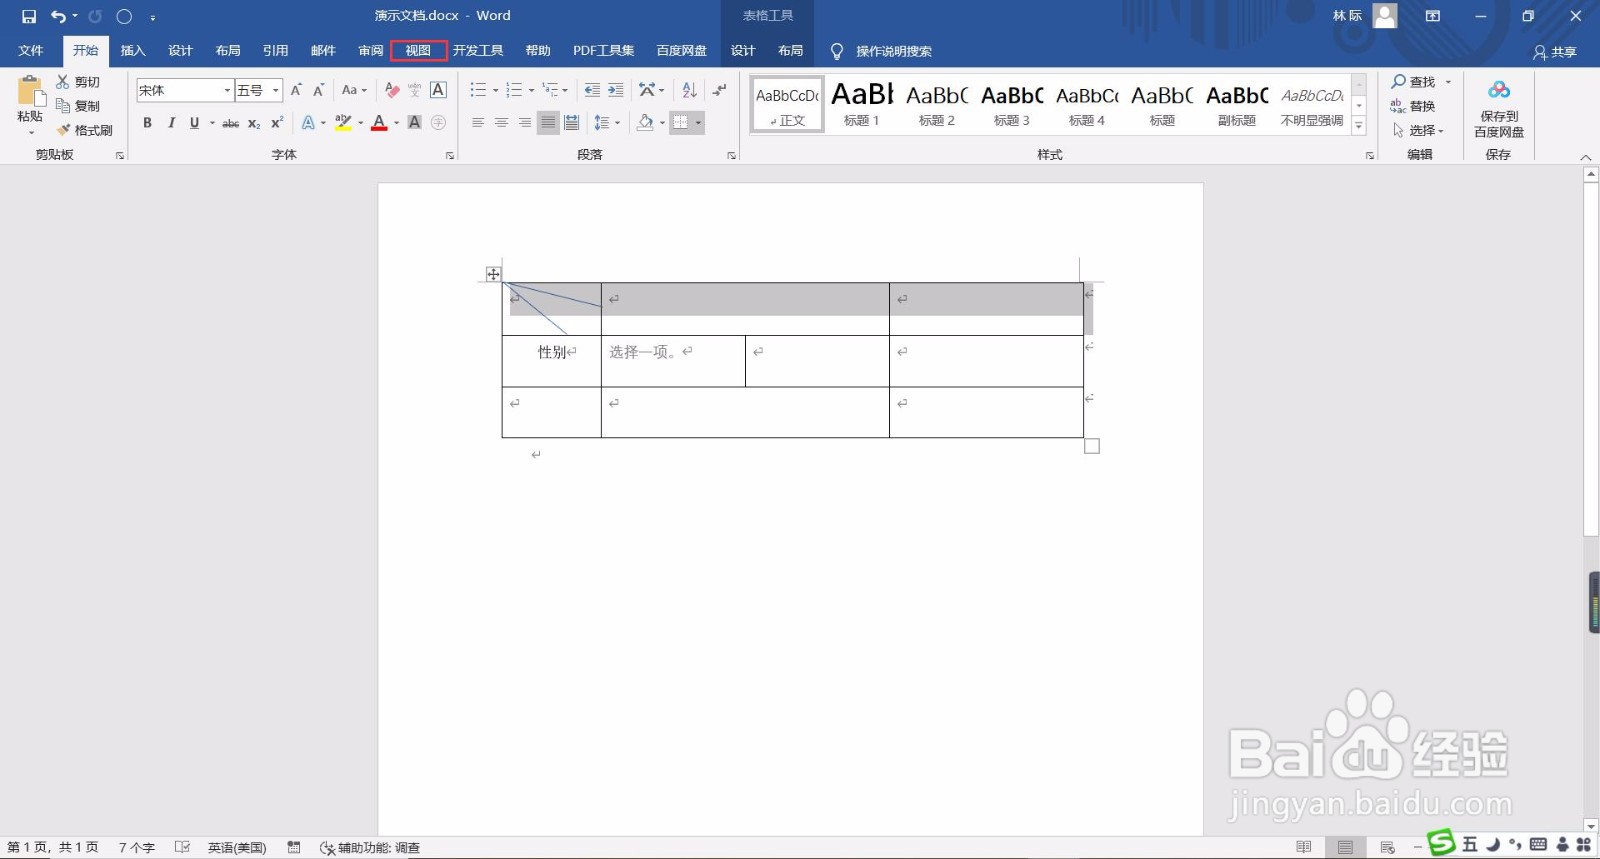Expand the styles gallery more arrow
This screenshot has height=859, width=1600.
[1359, 126]
